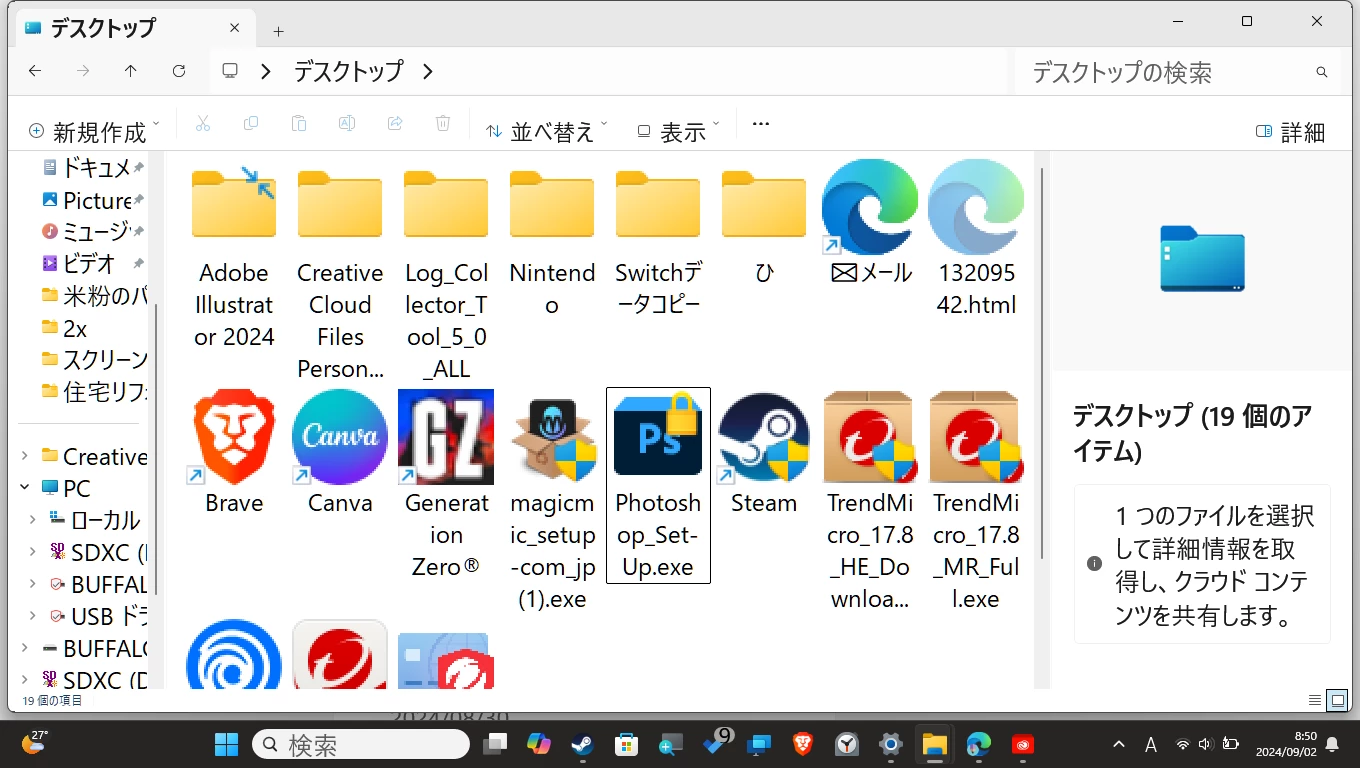The width and height of the screenshot is (1360, 768).
Task: Open the notification bell in the system tray
Action: coord(1332,744)
